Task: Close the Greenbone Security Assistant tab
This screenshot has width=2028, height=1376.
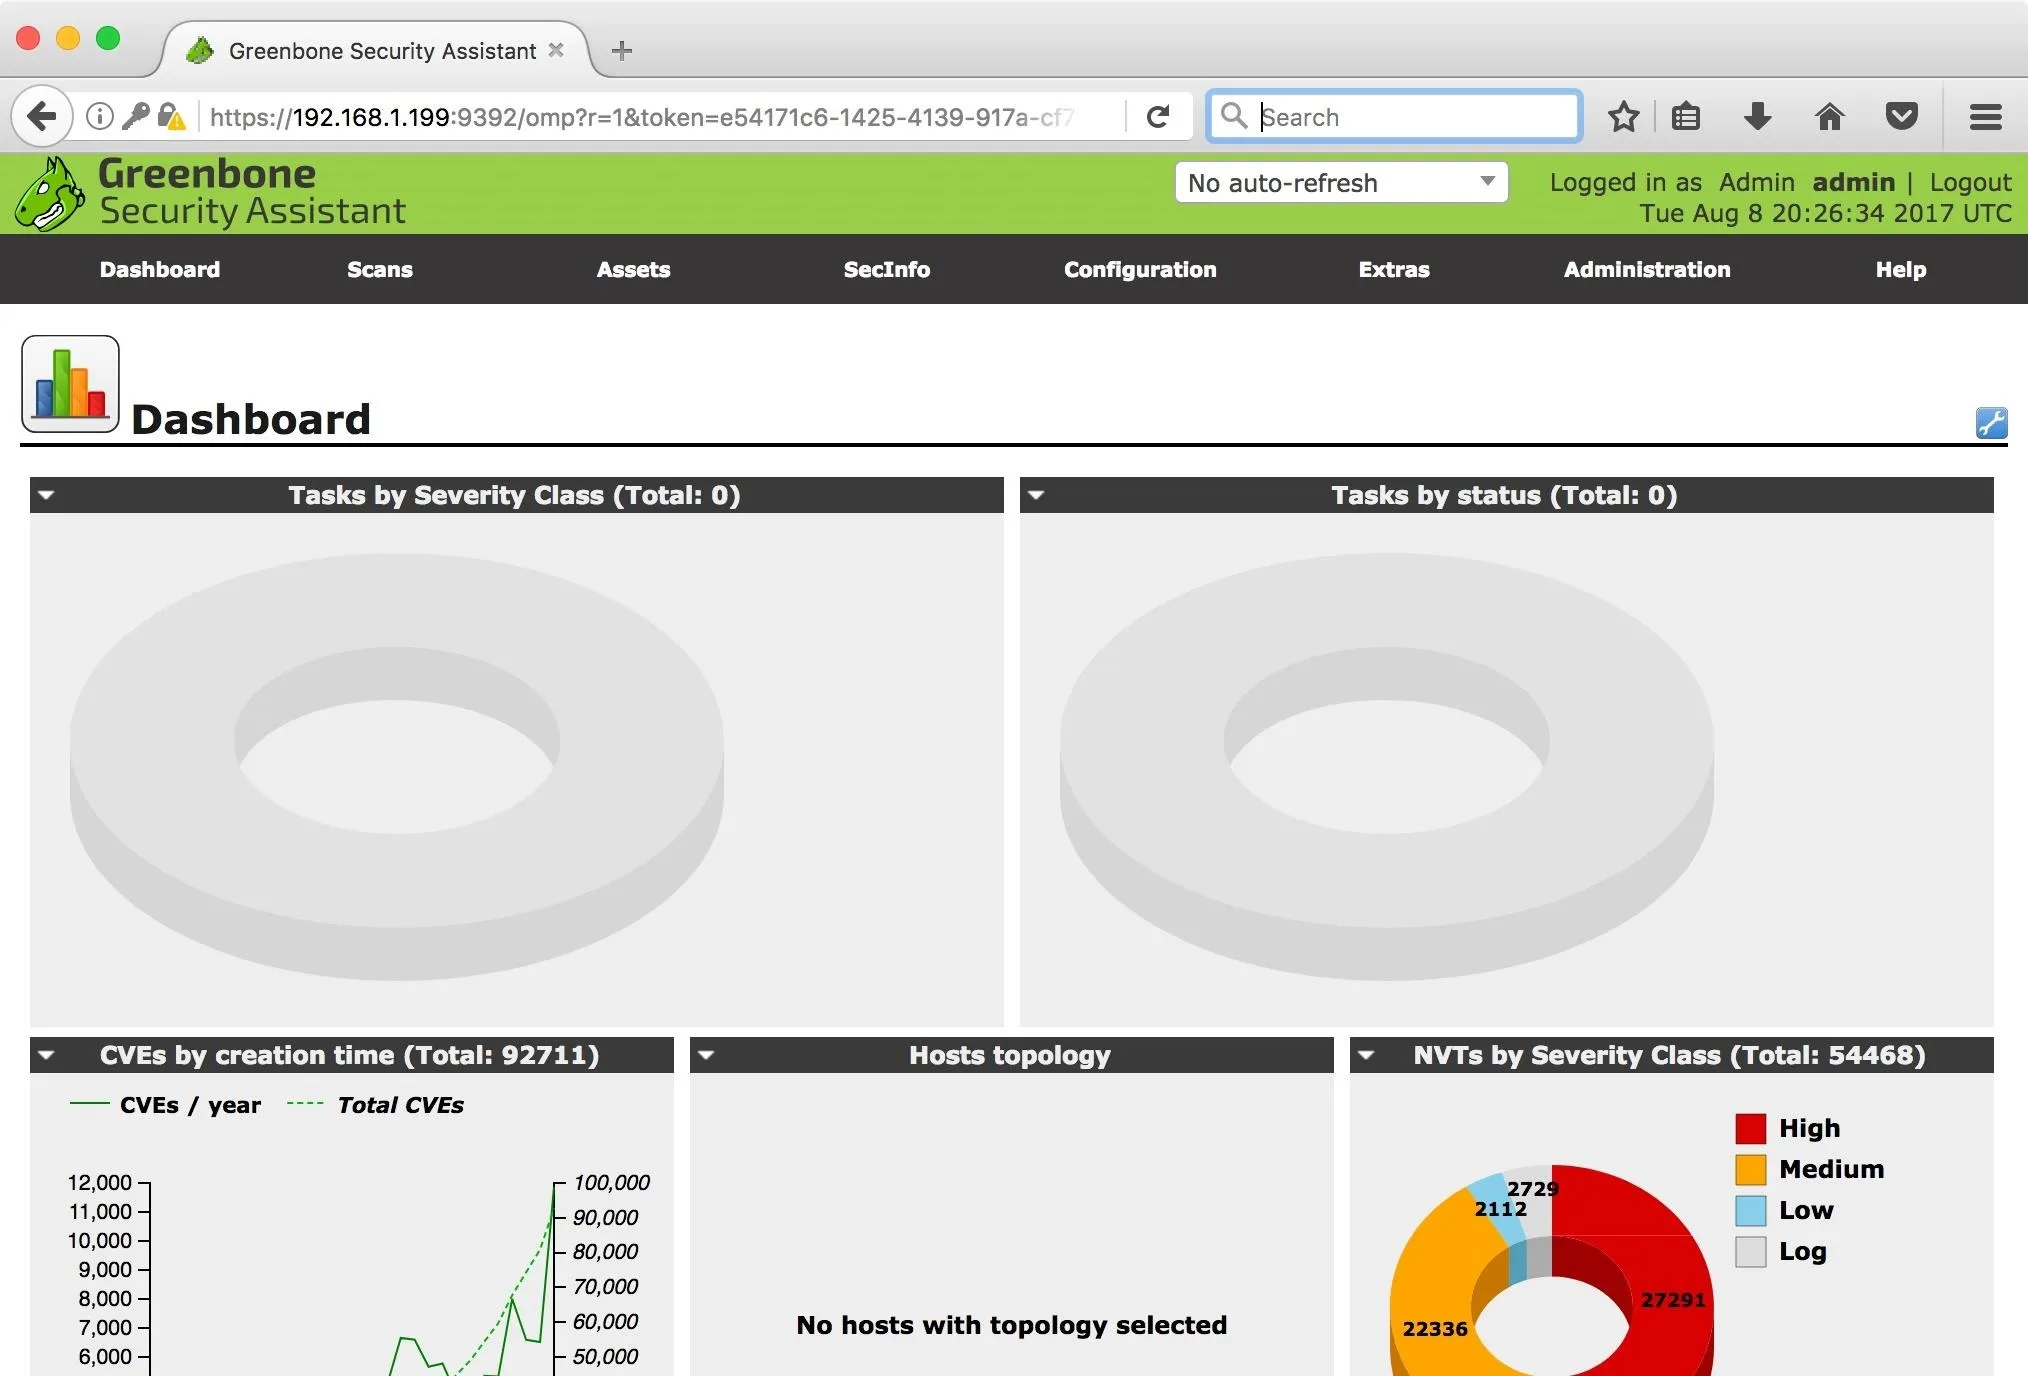Action: tap(557, 50)
